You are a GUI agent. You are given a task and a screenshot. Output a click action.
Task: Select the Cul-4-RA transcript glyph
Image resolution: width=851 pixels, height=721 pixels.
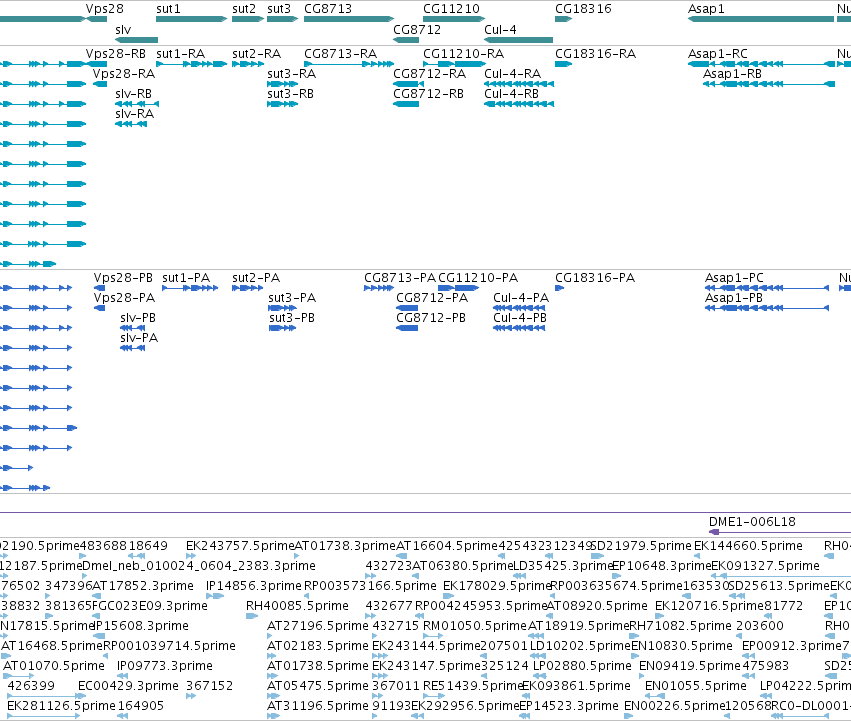click(x=519, y=84)
